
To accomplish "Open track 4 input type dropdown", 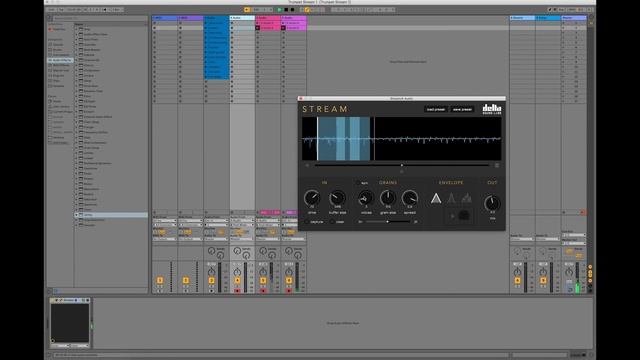I will pos(242,221).
